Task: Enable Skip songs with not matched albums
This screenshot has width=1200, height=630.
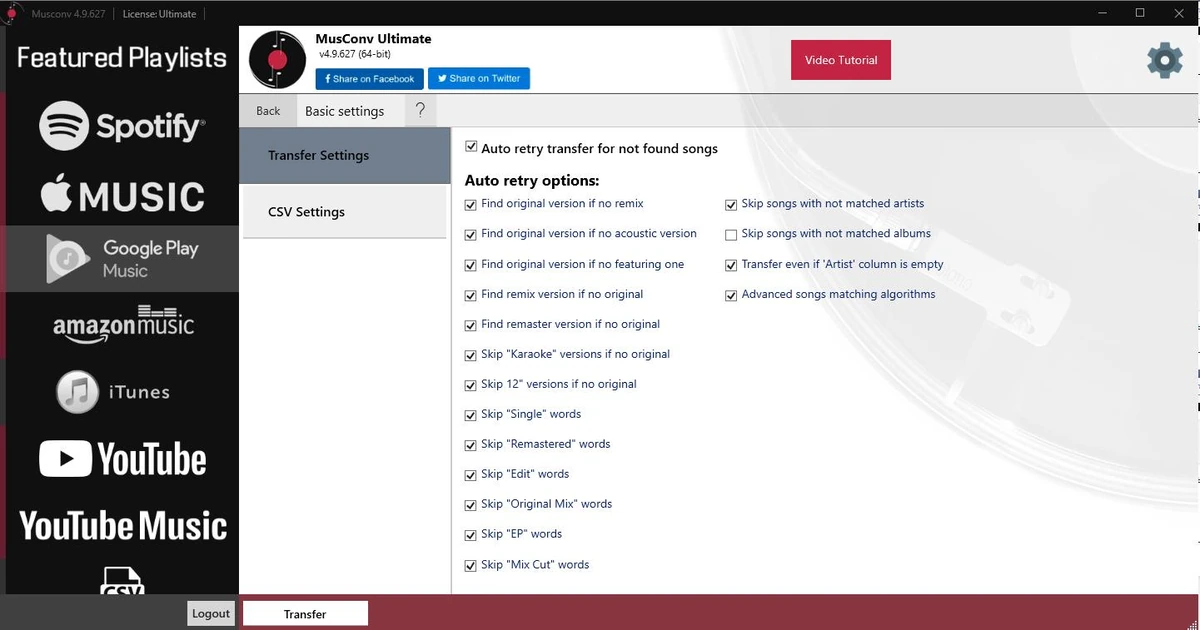Action: [731, 234]
